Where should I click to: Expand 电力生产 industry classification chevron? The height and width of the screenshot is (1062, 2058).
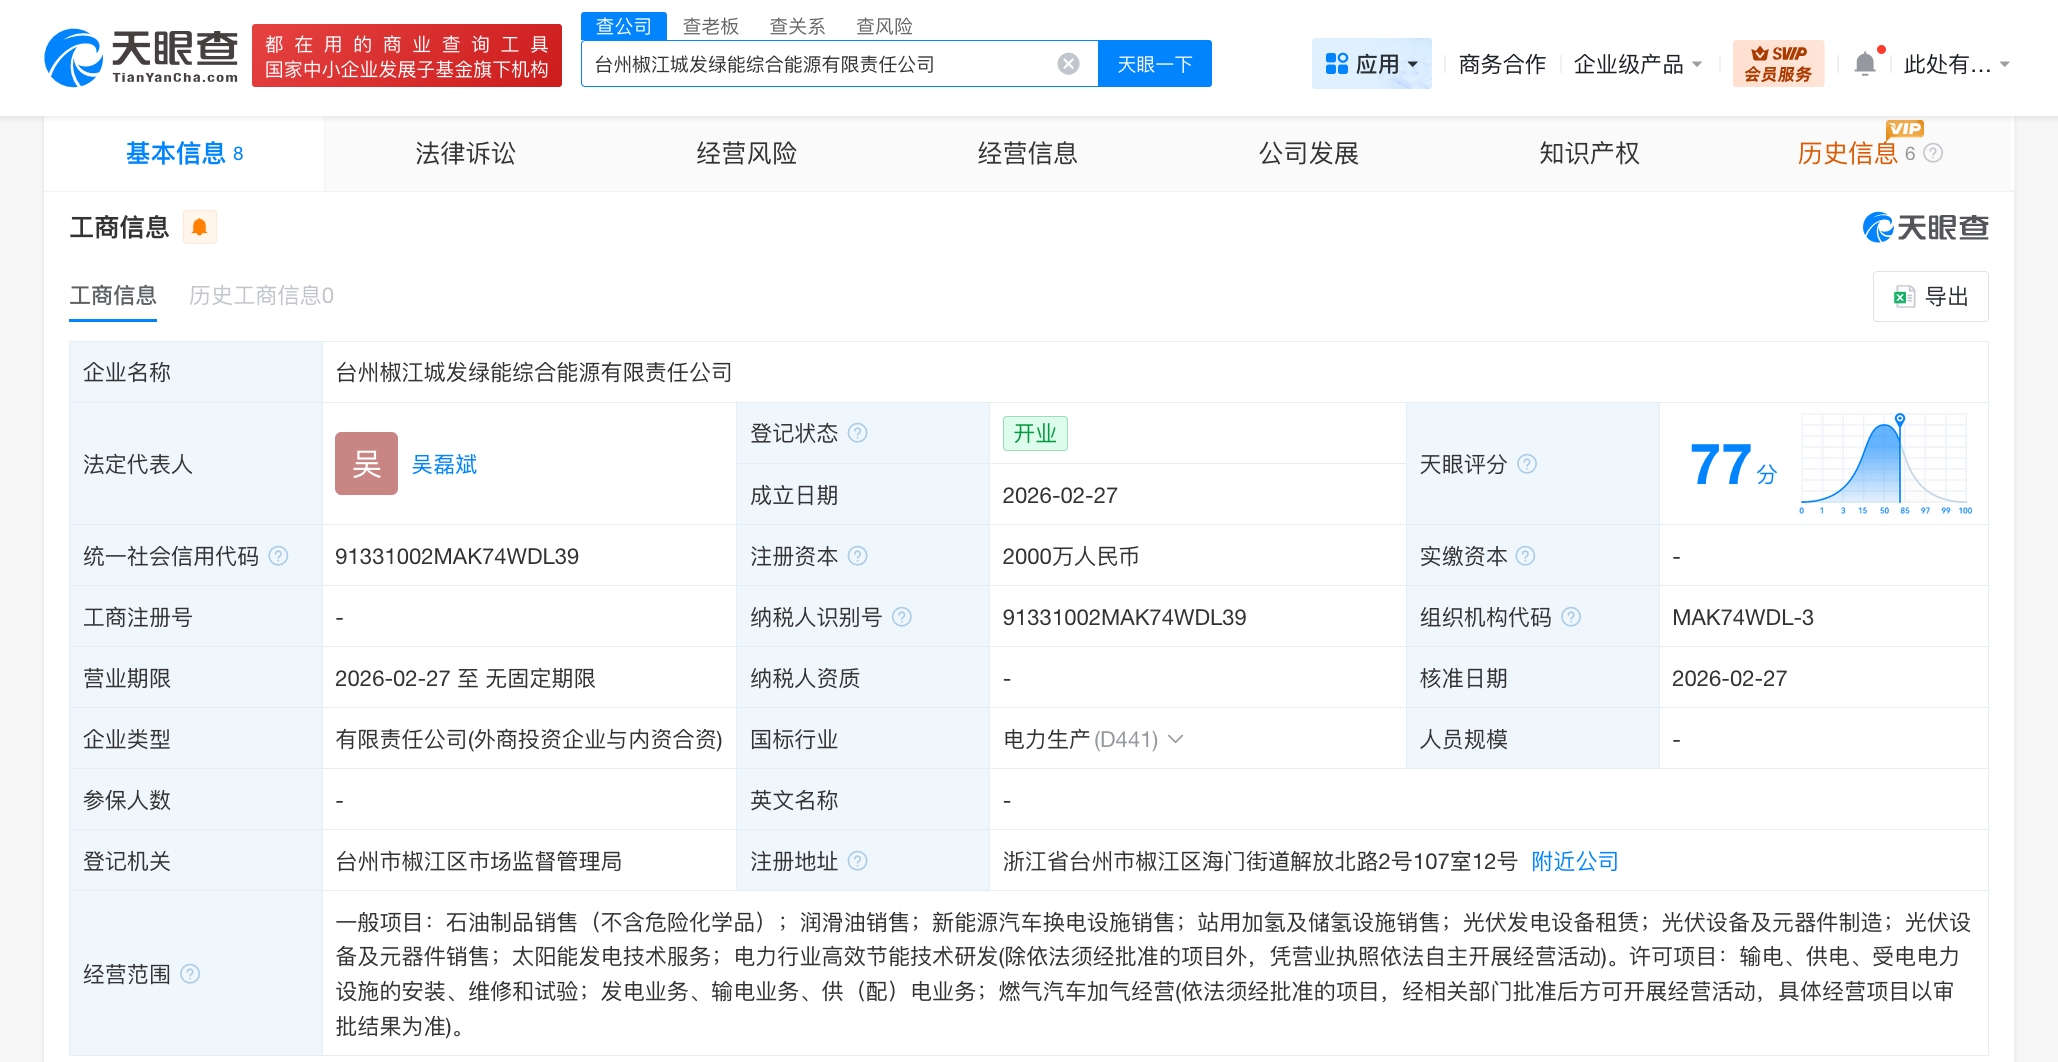click(1176, 739)
